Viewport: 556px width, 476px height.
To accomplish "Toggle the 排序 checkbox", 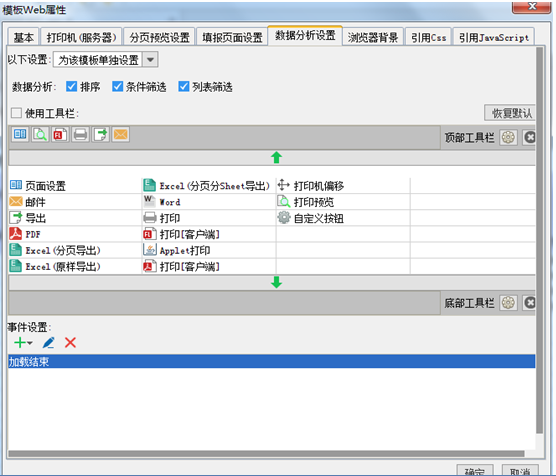I will click(72, 86).
